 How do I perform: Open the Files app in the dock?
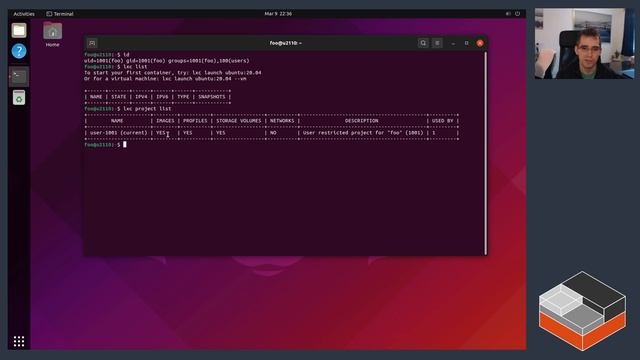click(19, 30)
